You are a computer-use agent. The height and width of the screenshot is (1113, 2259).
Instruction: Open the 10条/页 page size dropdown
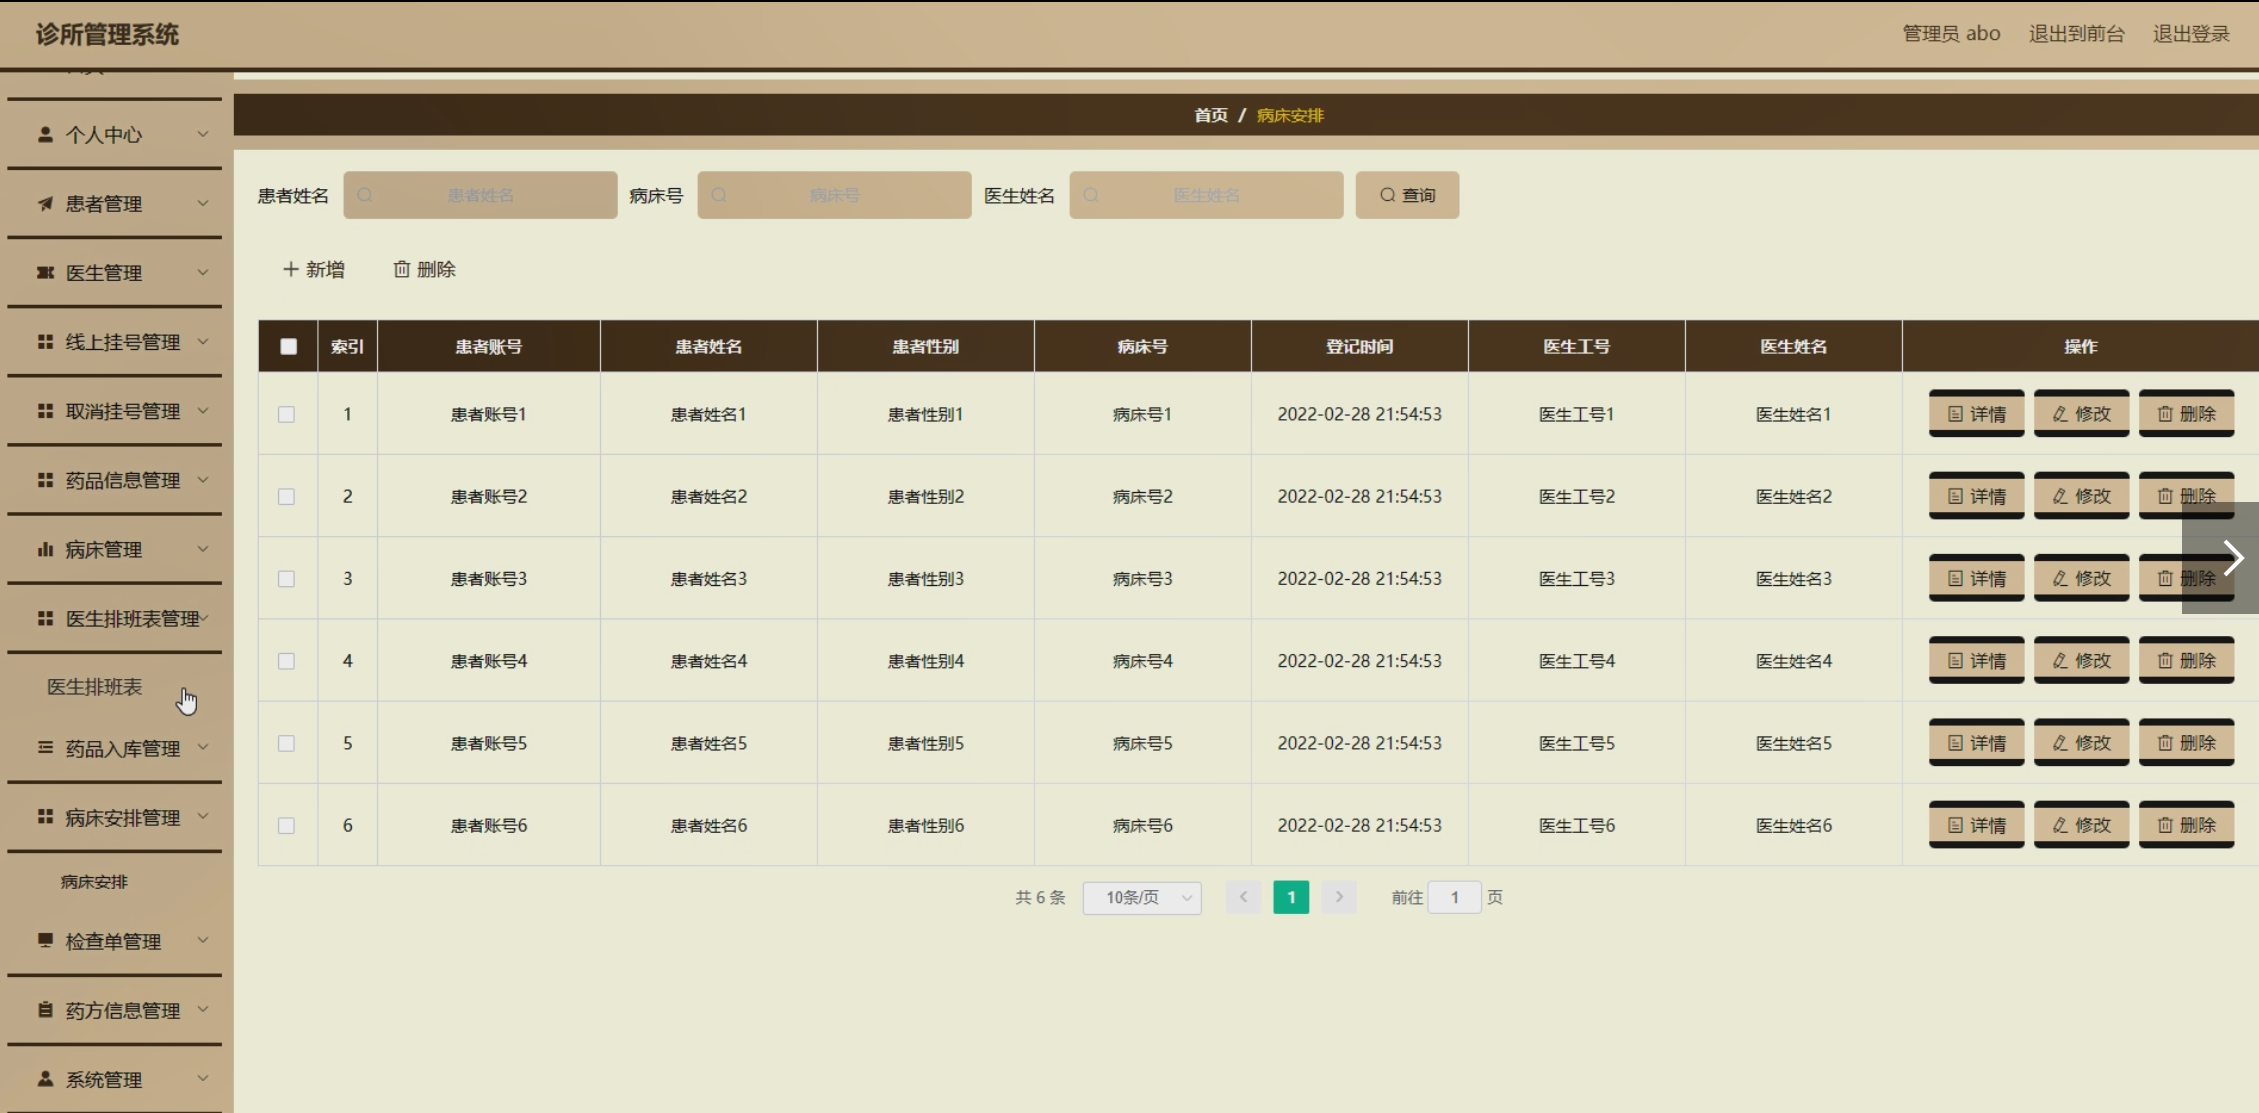click(1141, 898)
